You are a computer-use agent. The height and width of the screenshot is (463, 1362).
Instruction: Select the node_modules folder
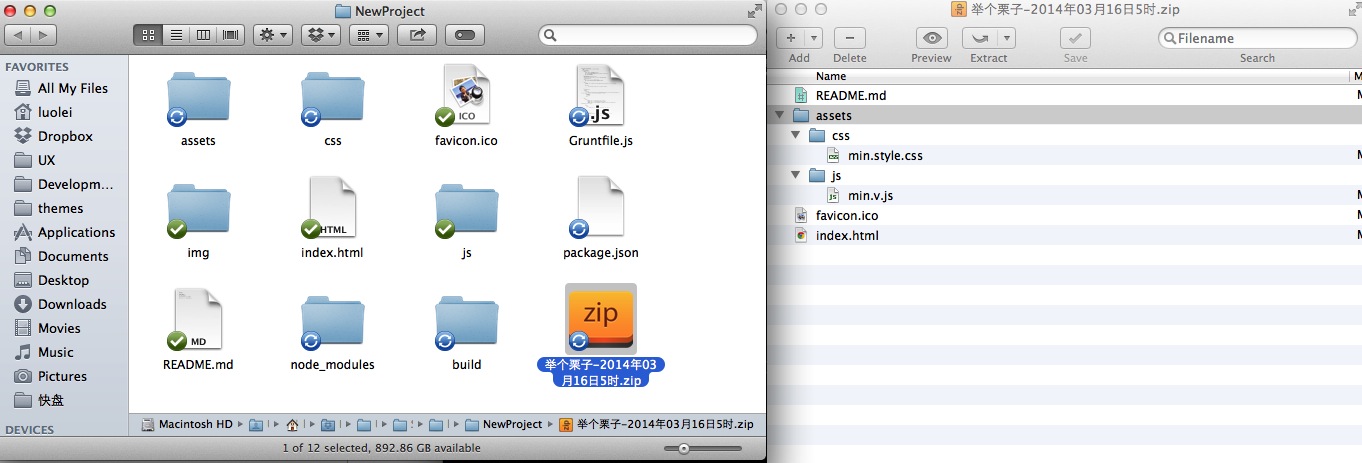[332, 322]
